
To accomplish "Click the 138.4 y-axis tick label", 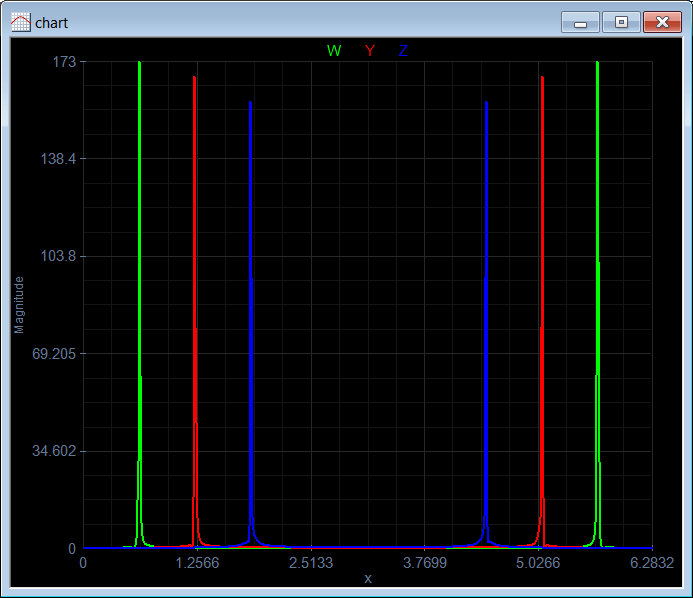I will tap(58, 159).
